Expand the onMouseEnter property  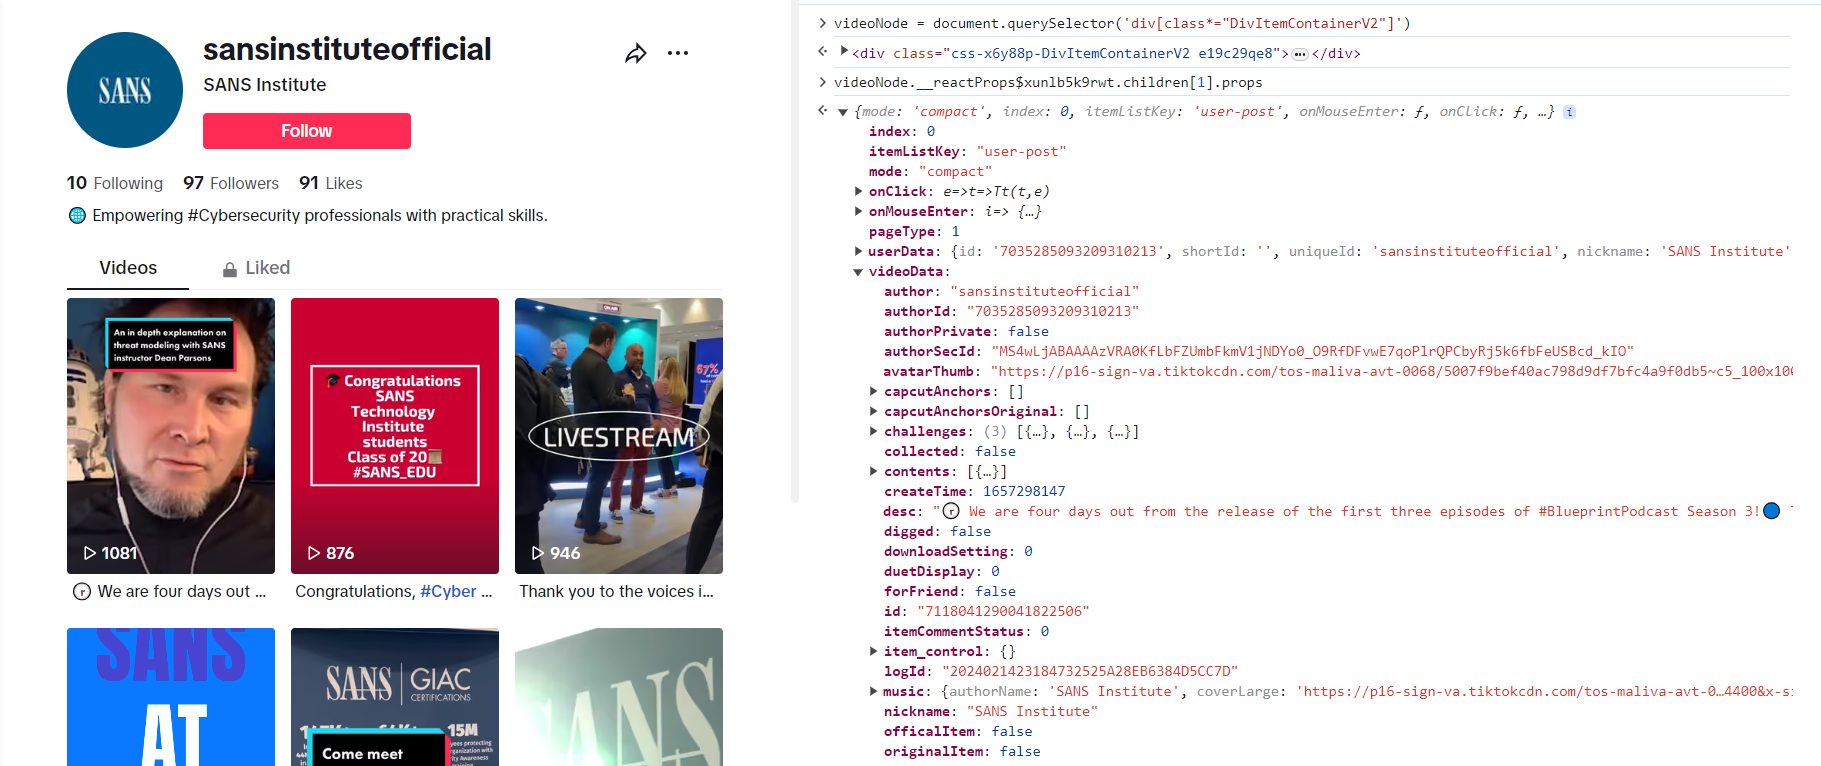click(x=858, y=211)
